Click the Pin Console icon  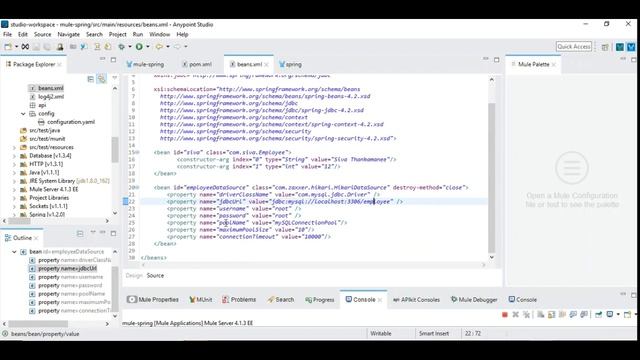pyautogui.click(x=598, y=315)
